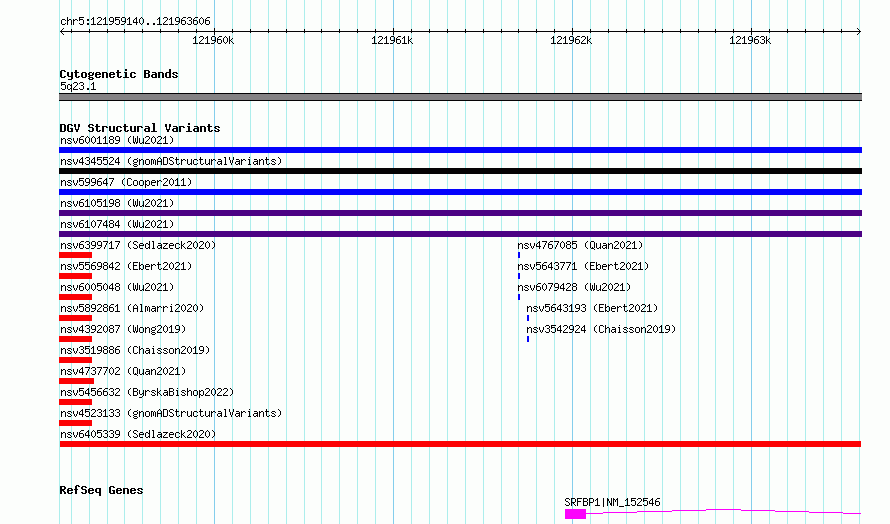Click the long red bar of nsv6405339
This screenshot has width=890, height=524.
click(x=460, y=444)
